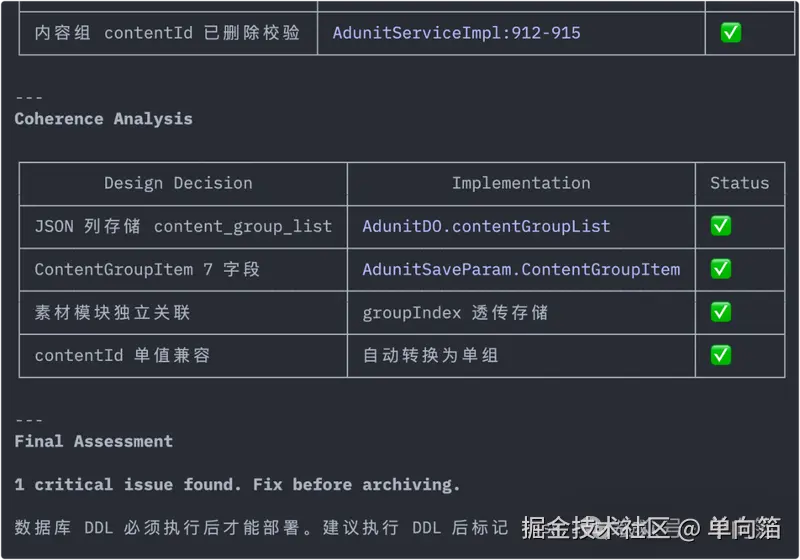
Task: Click the status checkmark for AdunitDO.contentGroupList
Action: coord(720,226)
